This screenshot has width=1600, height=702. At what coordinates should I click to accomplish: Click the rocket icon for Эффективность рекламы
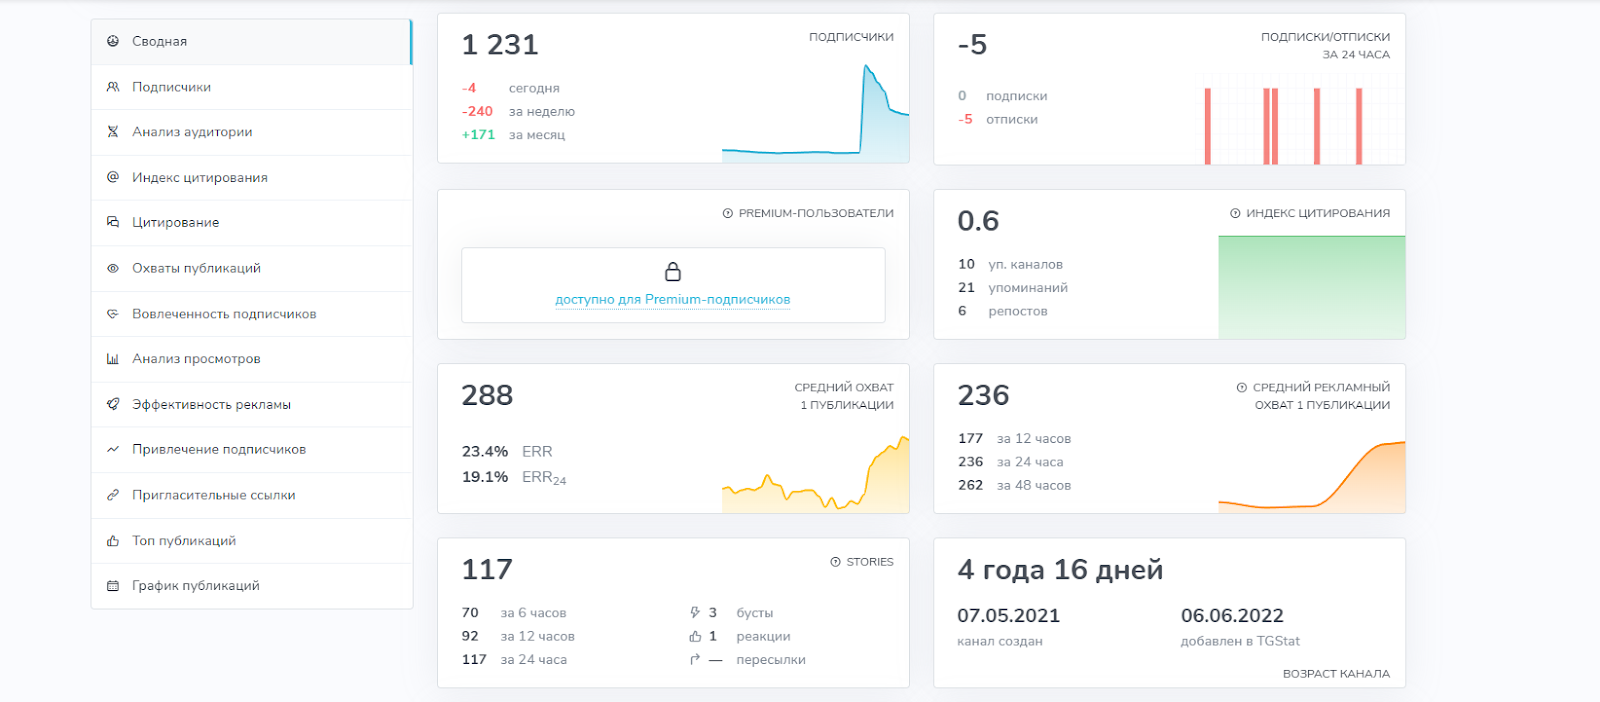[113, 404]
